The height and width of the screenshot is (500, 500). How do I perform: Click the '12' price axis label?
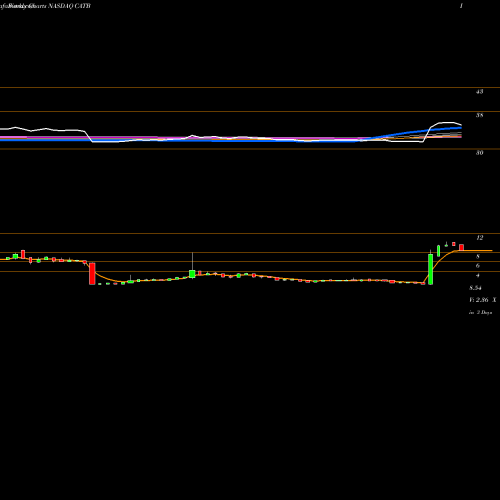tap(479, 238)
